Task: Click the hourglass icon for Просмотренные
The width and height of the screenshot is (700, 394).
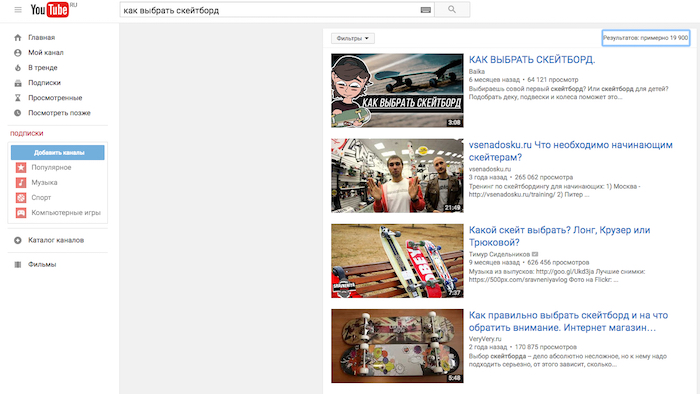Action: (x=18, y=98)
